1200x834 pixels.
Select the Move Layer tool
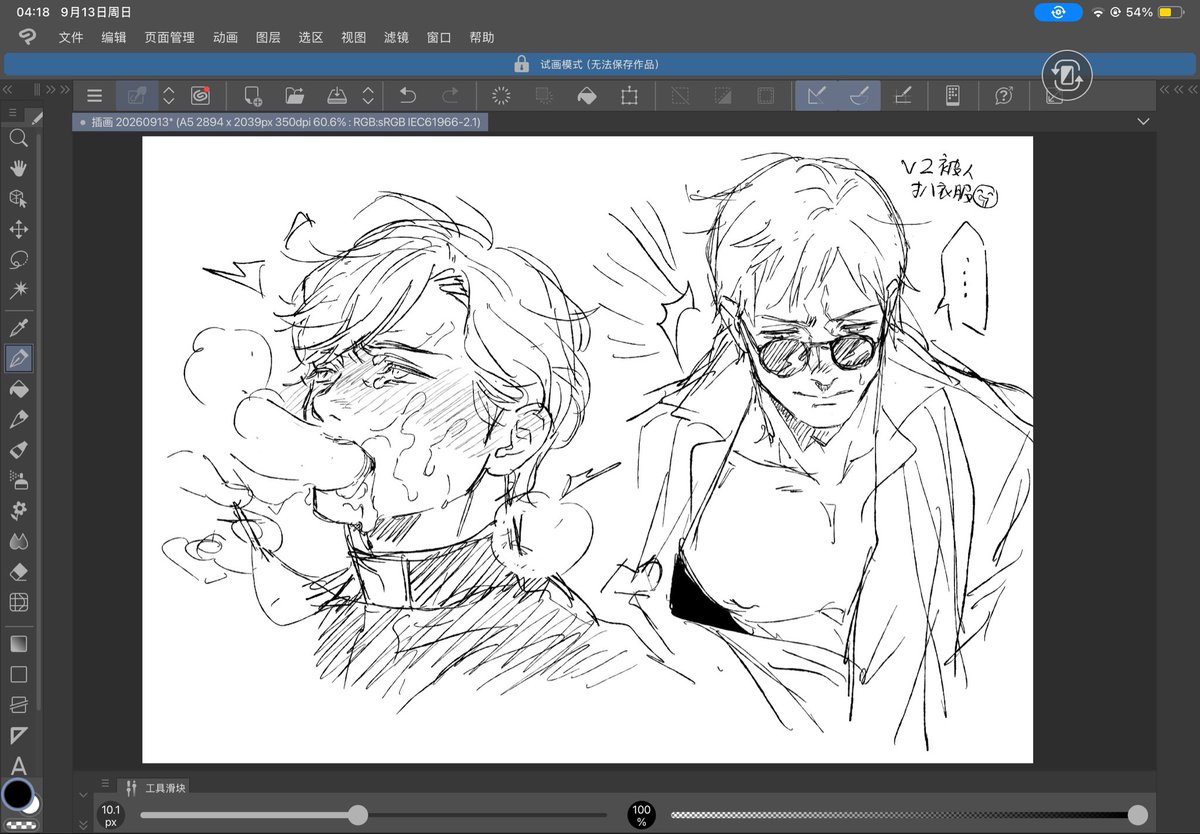(x=18, y=229)
